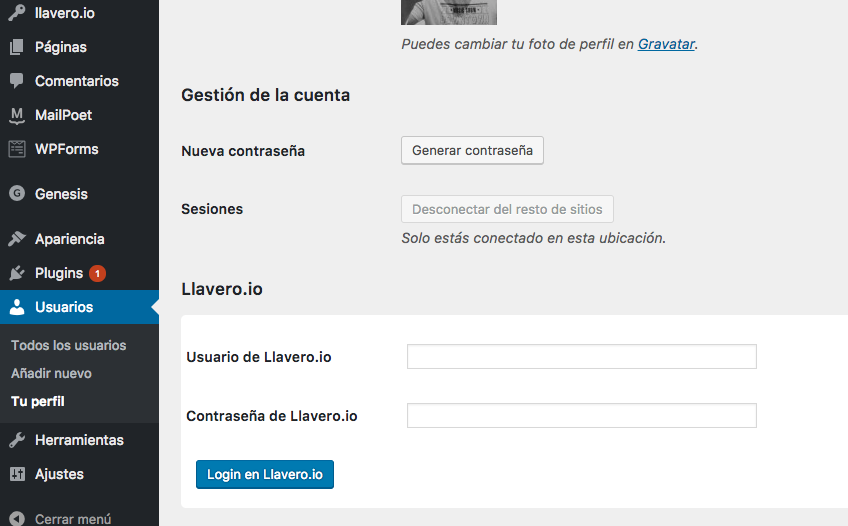Click Añadir nuevo under Usuarios

coord(51,373)
